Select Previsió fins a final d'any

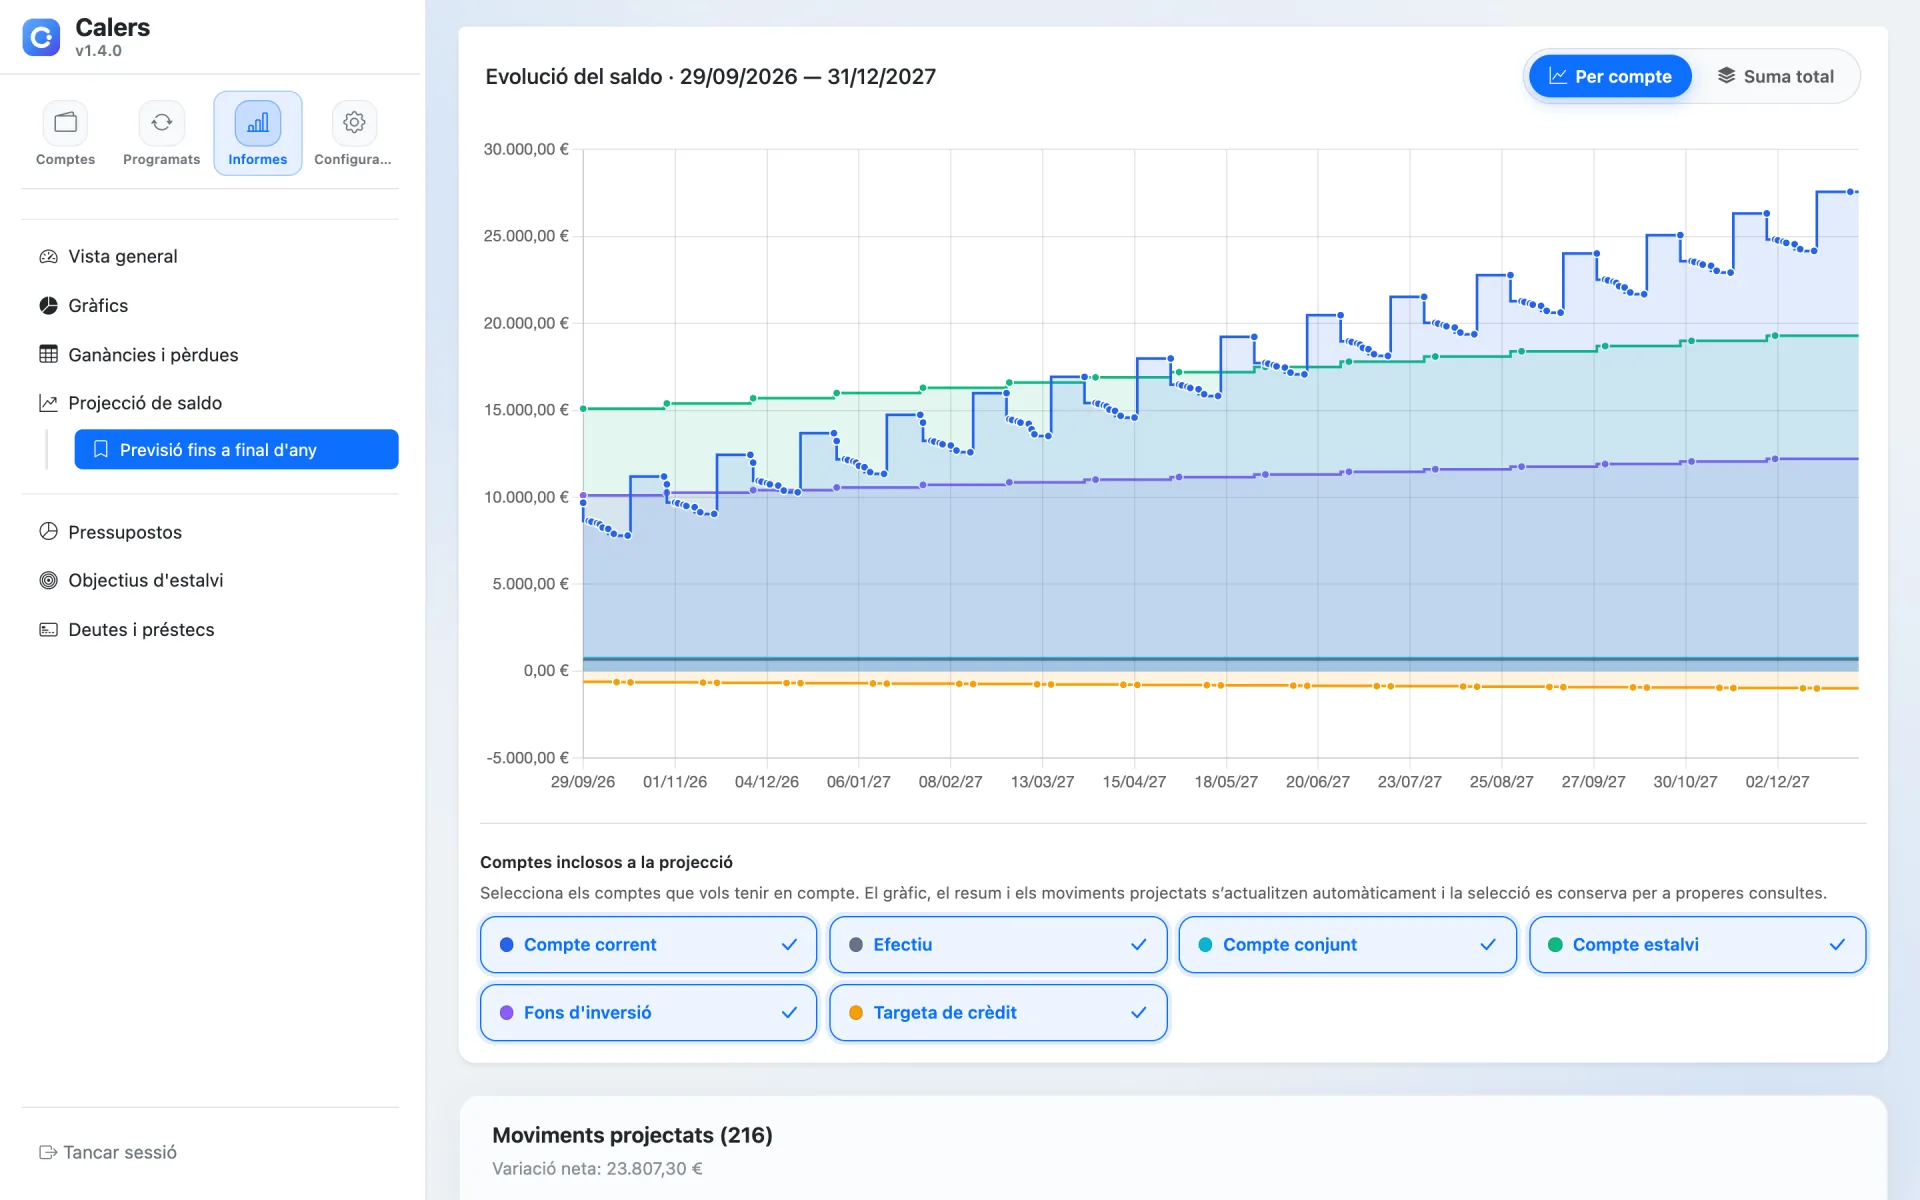tap(236, 449)
